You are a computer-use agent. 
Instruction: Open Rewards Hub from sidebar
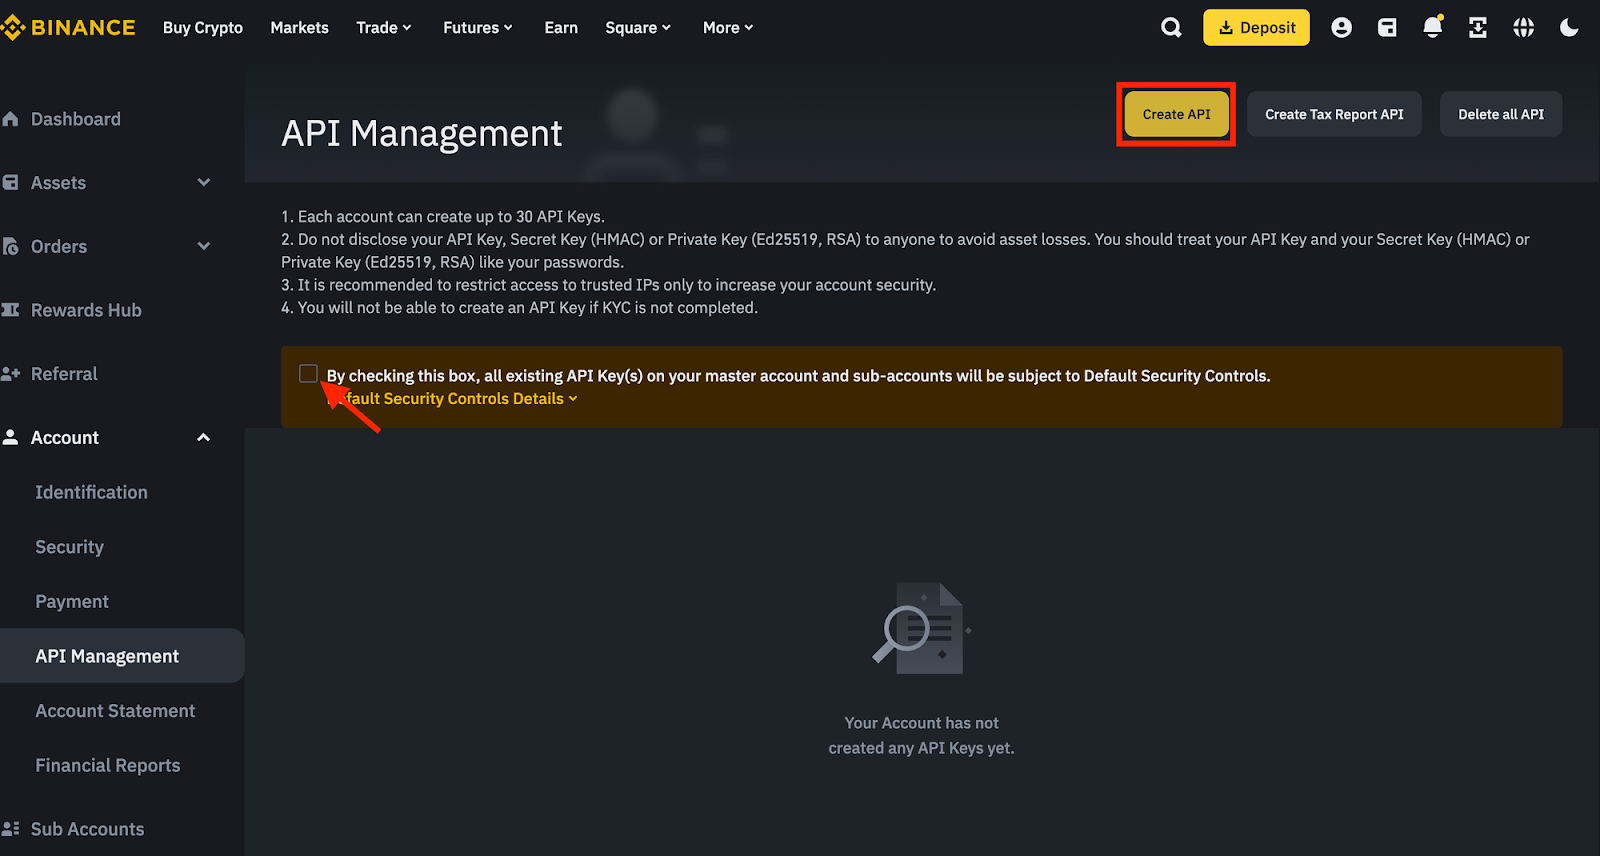[86, 310]
